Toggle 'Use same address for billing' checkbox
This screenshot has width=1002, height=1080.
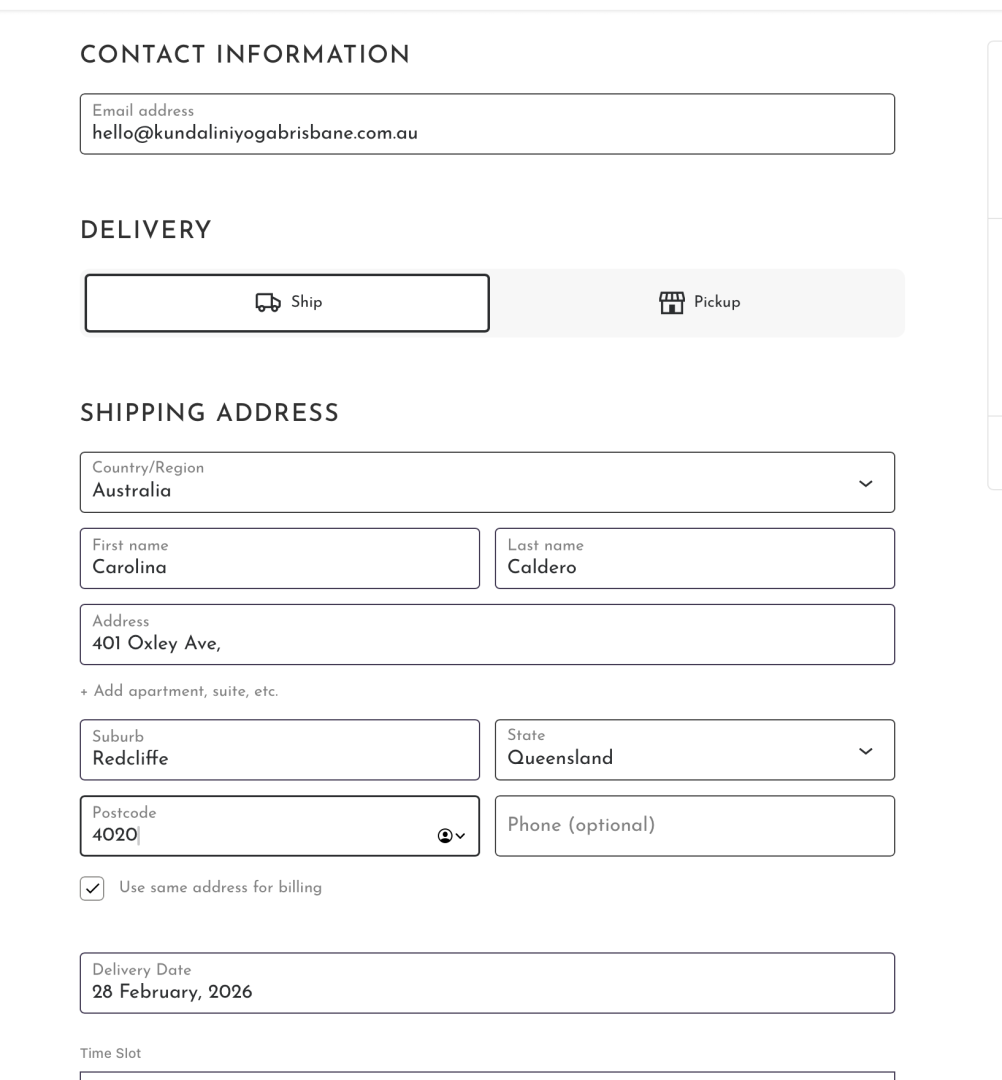click(x=92, y=888)
